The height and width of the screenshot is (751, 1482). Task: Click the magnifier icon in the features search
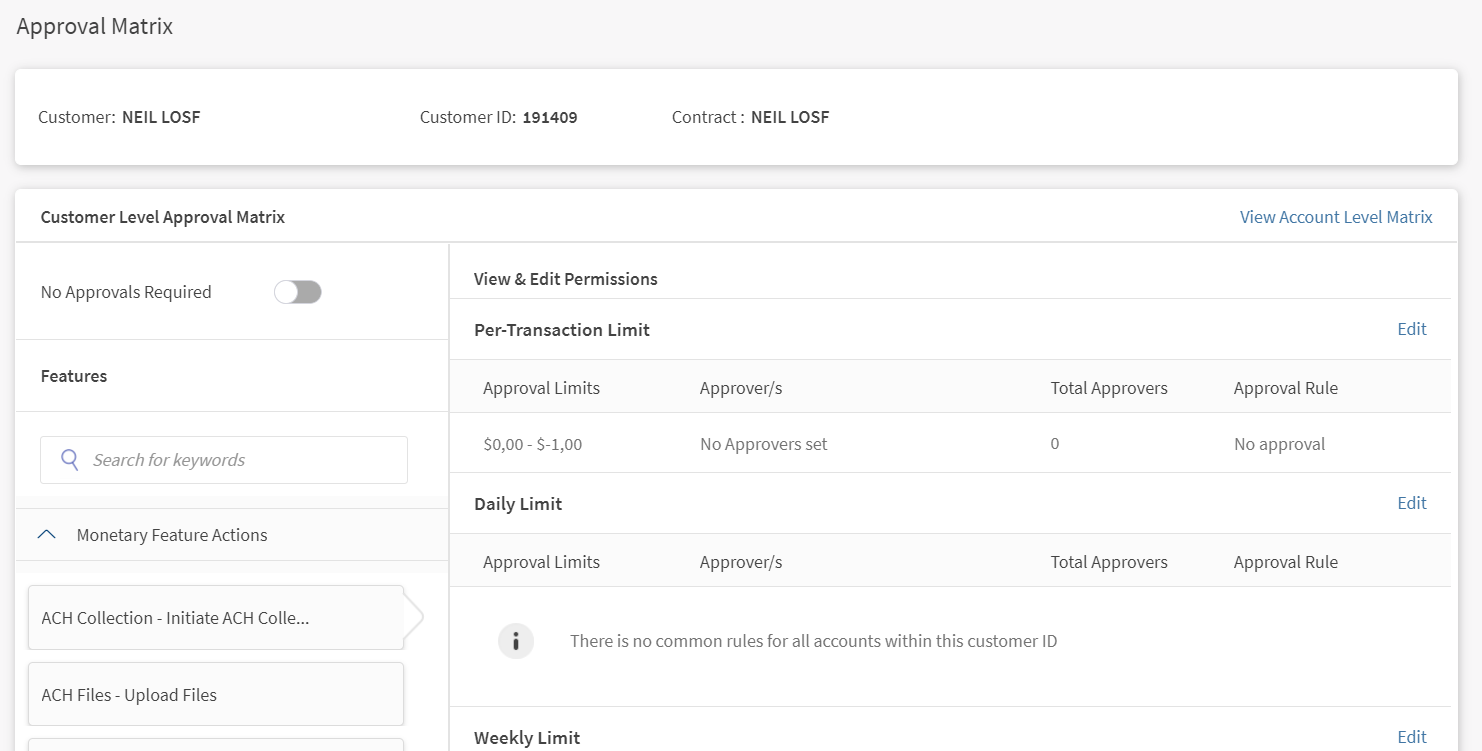tap(69, 460)
